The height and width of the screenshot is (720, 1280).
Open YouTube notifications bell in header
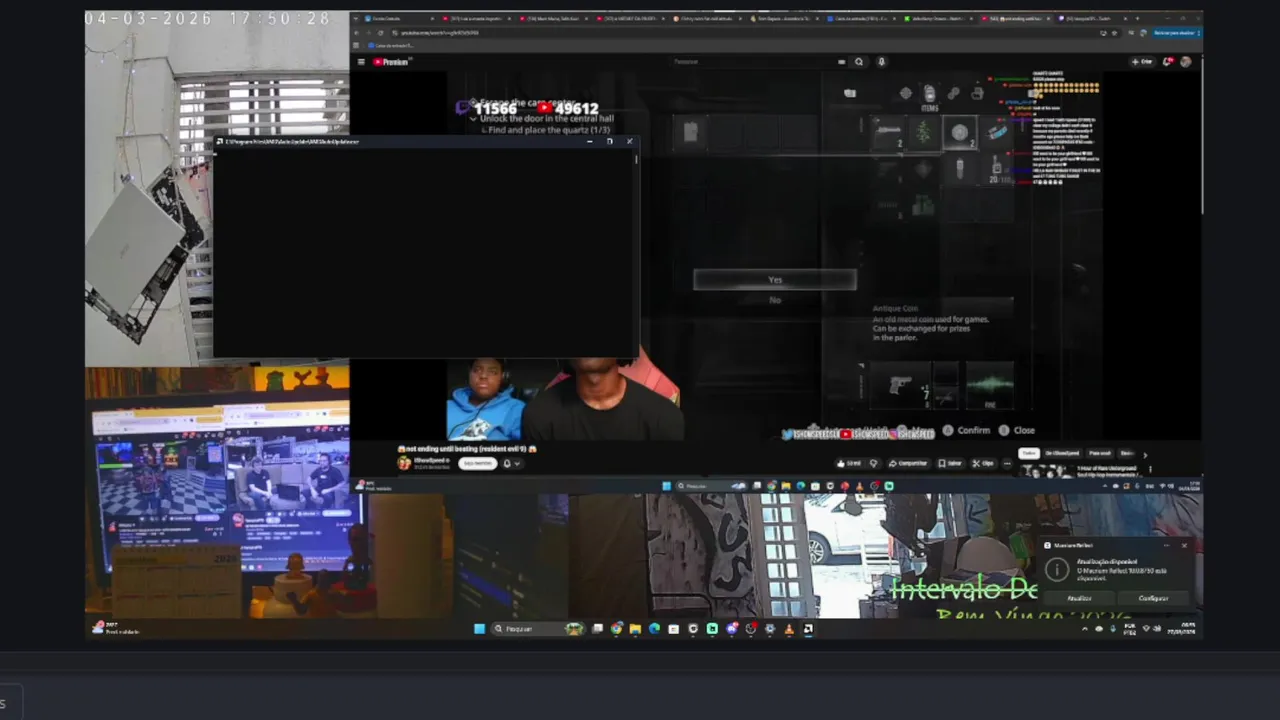point(1168,61)
